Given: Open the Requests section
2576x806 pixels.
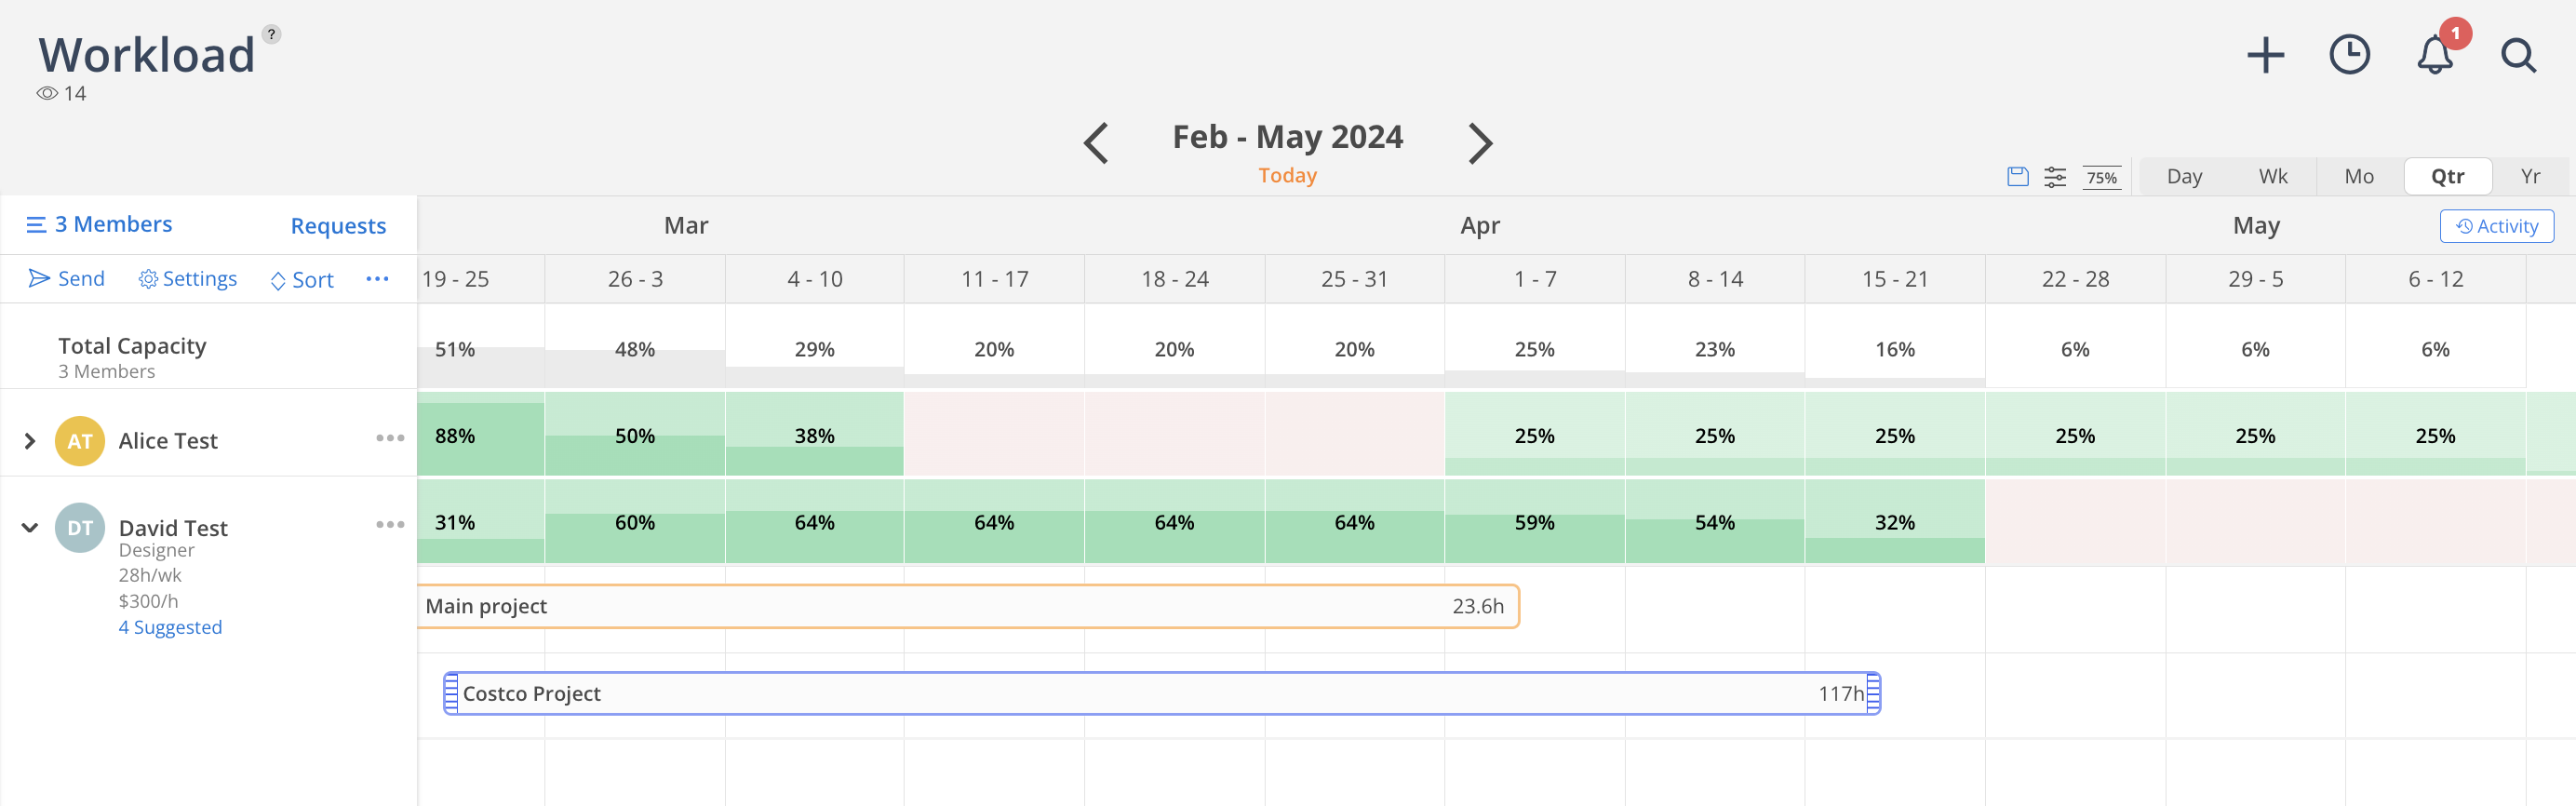Looking at the screenshot, I should click(338, 226).
